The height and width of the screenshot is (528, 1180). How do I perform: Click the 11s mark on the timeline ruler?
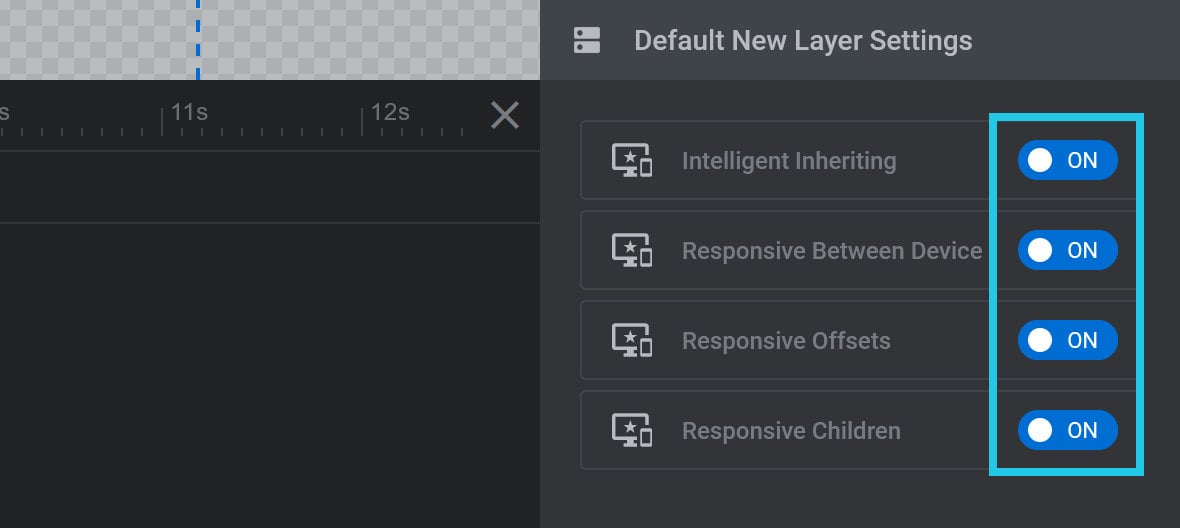click(188, 113)
